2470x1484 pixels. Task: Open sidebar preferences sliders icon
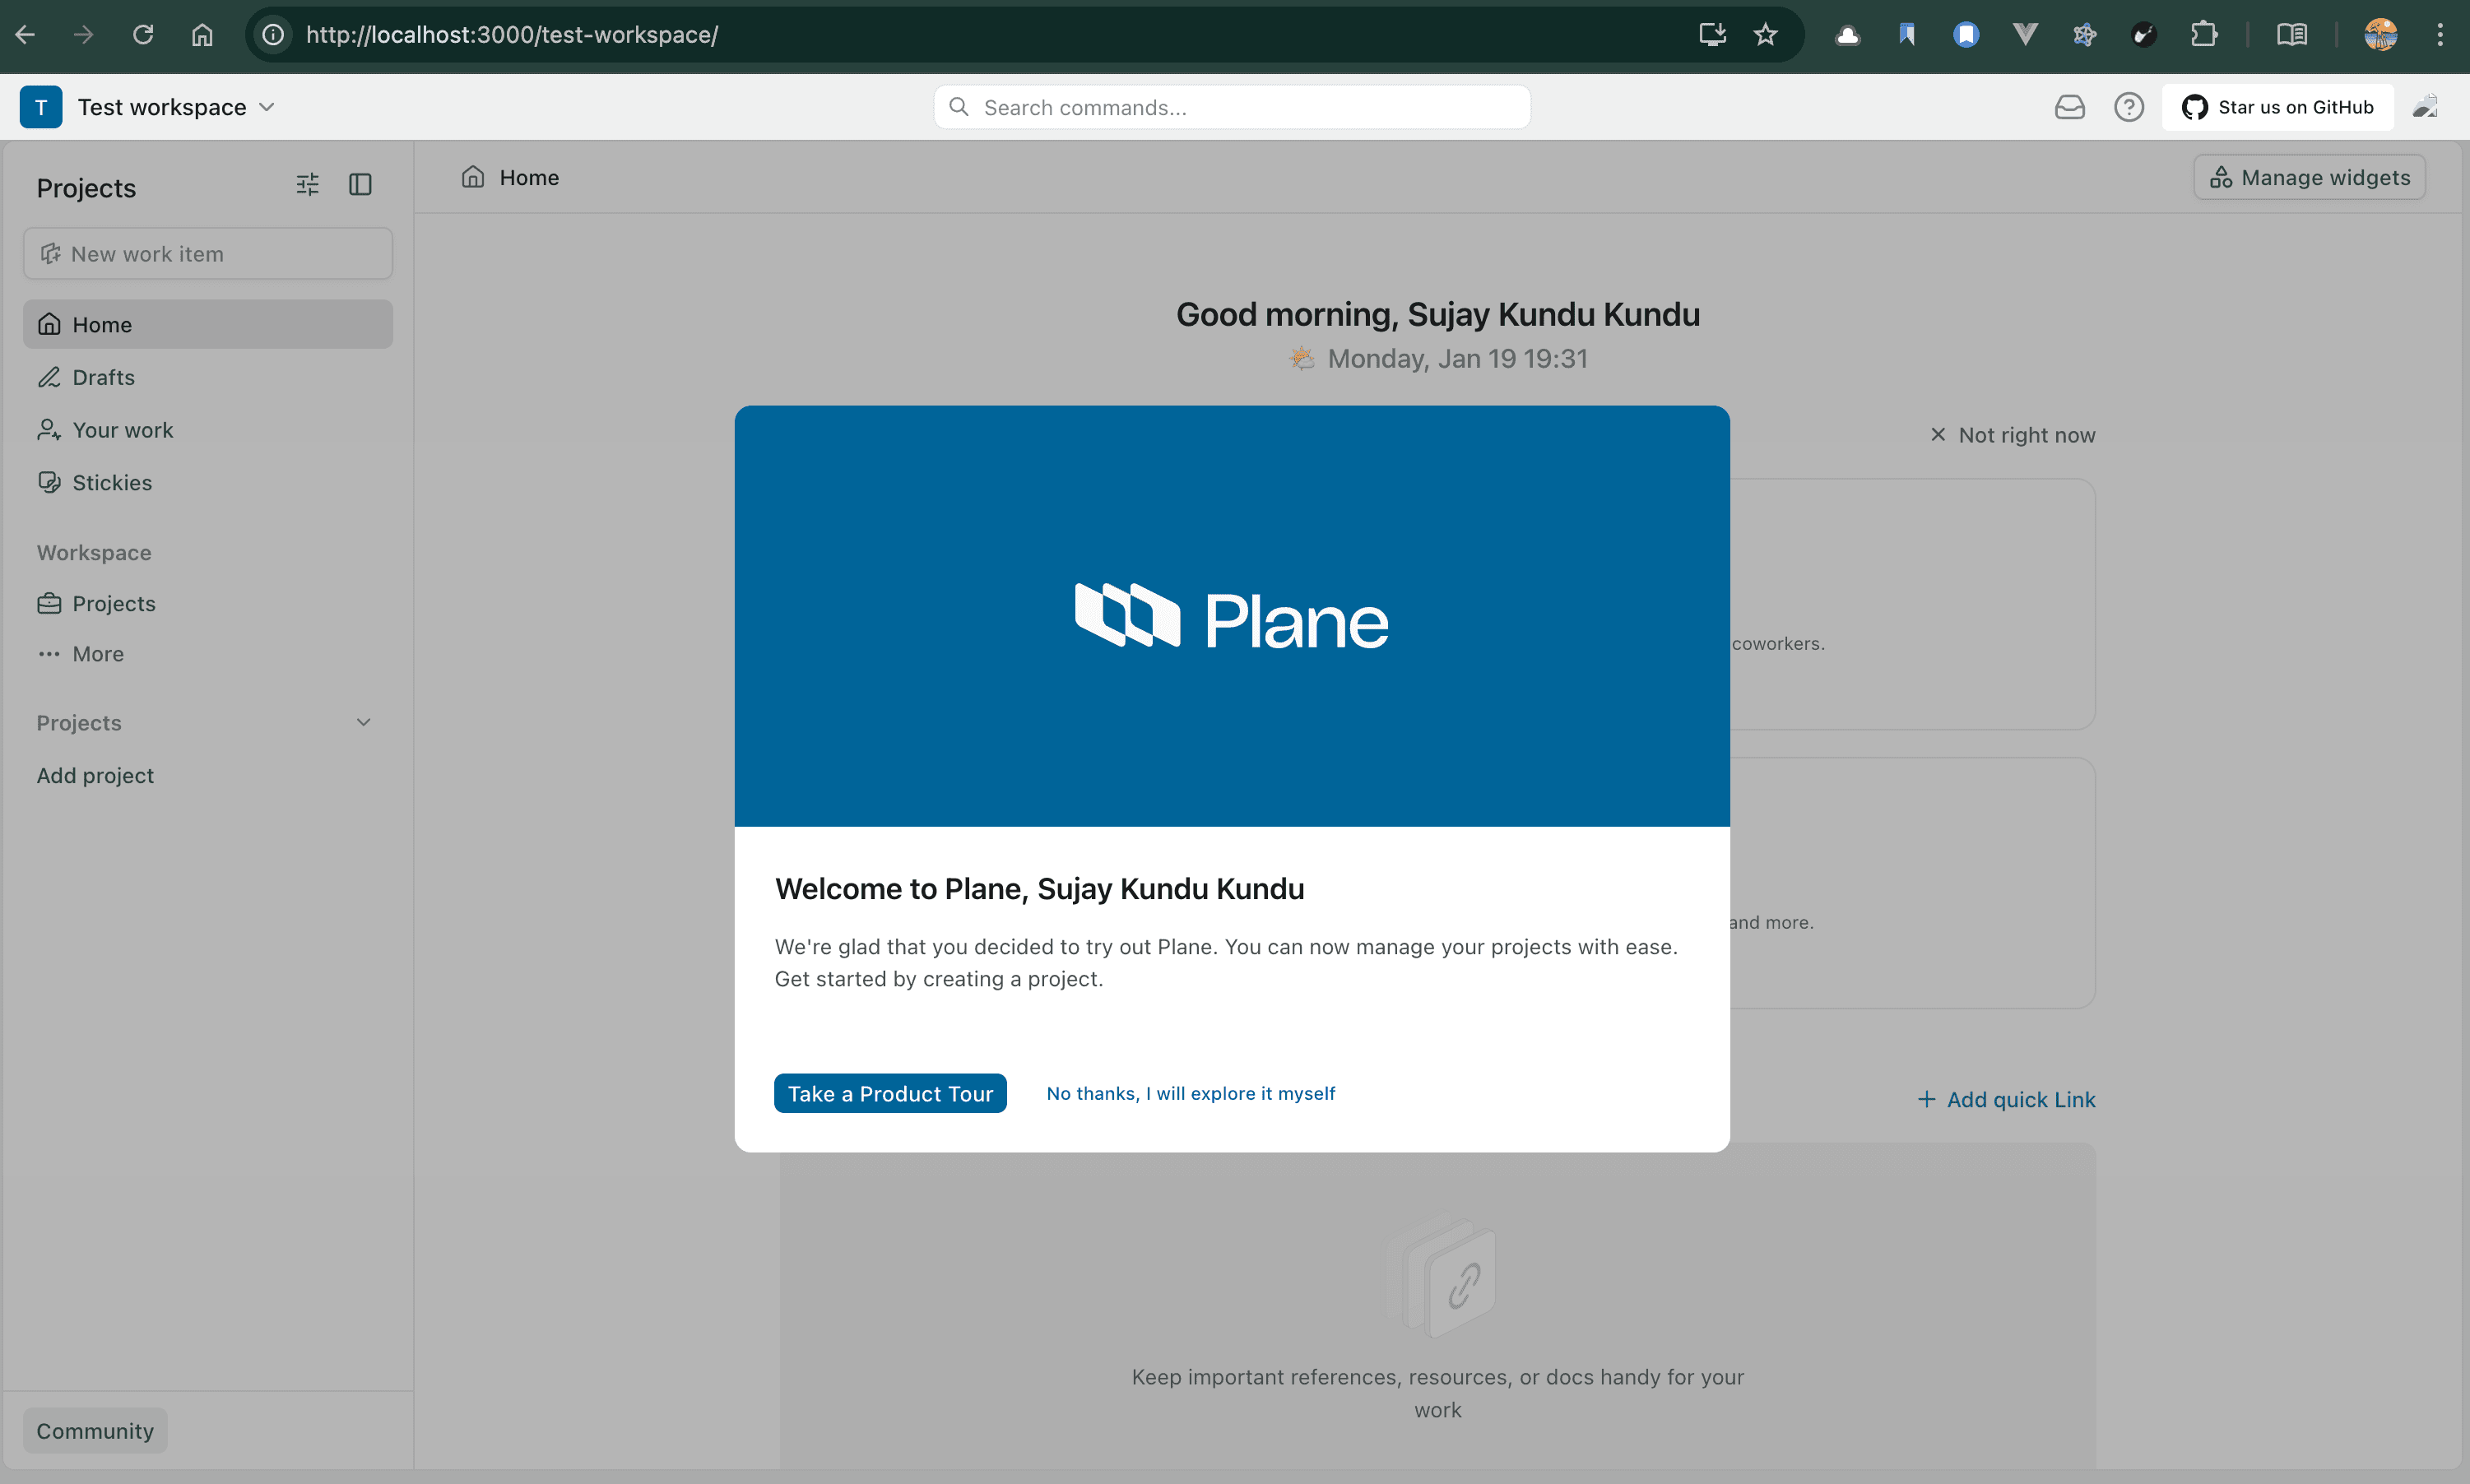click(x=307, y=184)
